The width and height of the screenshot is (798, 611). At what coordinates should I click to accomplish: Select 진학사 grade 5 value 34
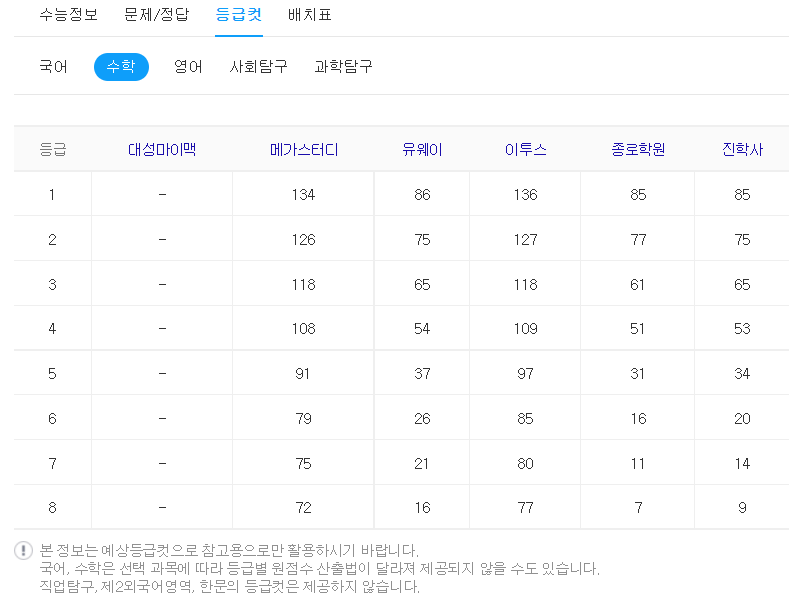click(742, 374)
